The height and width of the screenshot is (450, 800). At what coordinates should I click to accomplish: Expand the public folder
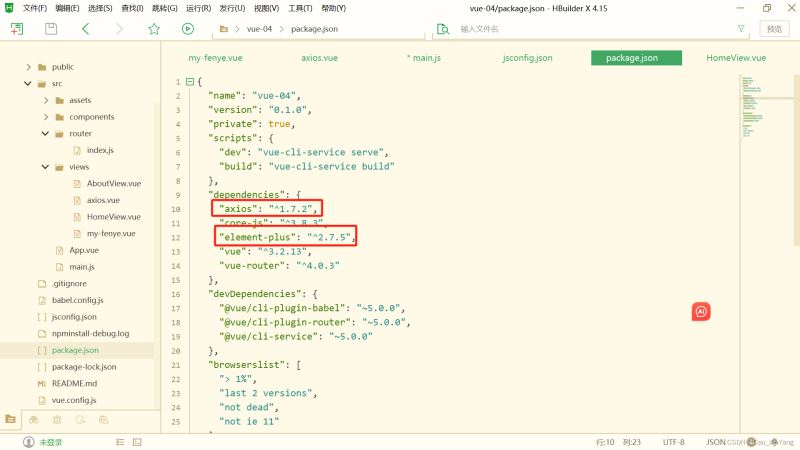click(x=29, y=67)
